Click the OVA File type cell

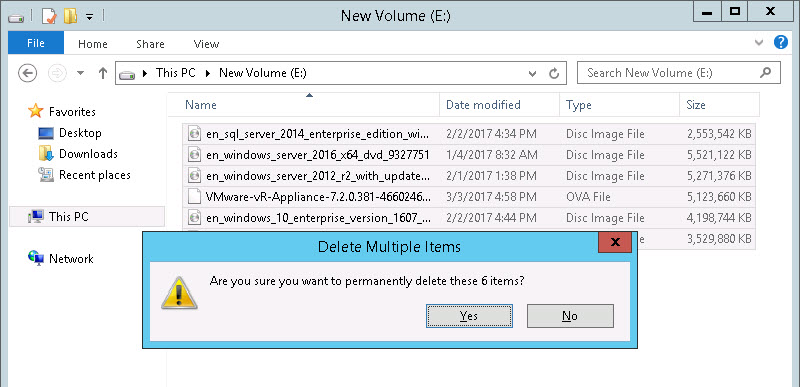tap(588, 197)
